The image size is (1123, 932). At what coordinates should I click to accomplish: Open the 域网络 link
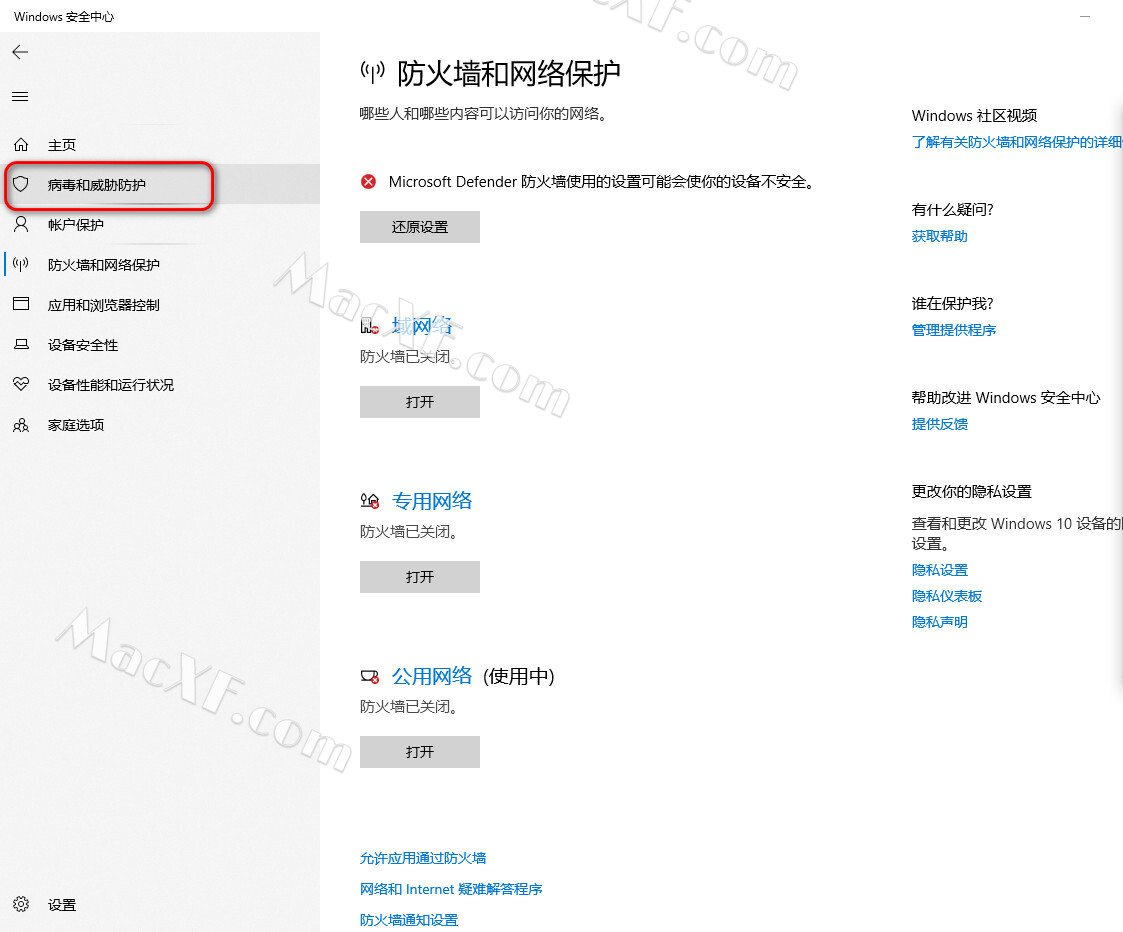tap(423, 326)
